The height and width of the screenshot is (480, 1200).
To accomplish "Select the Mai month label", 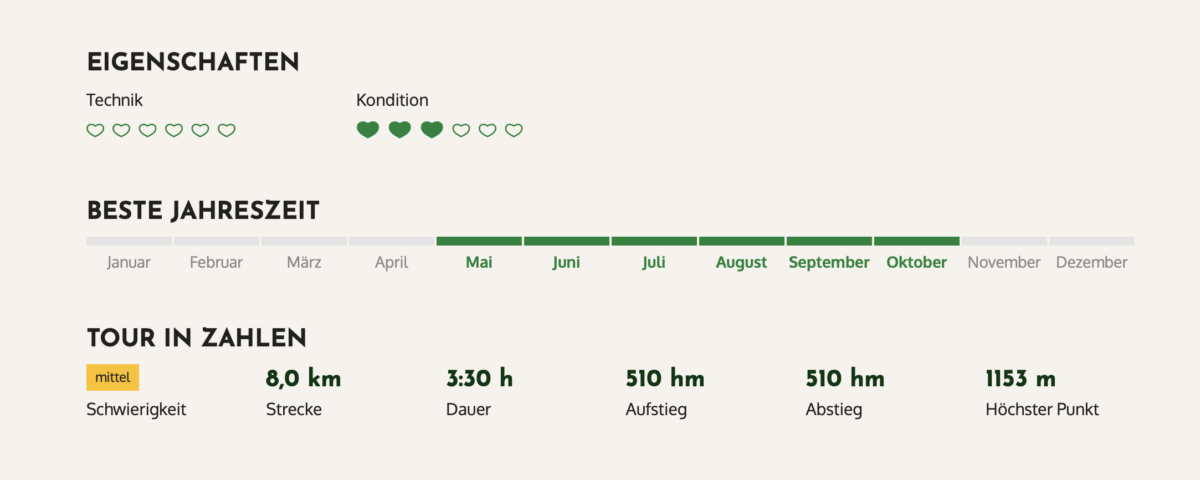I will click(x=479, y=262).
